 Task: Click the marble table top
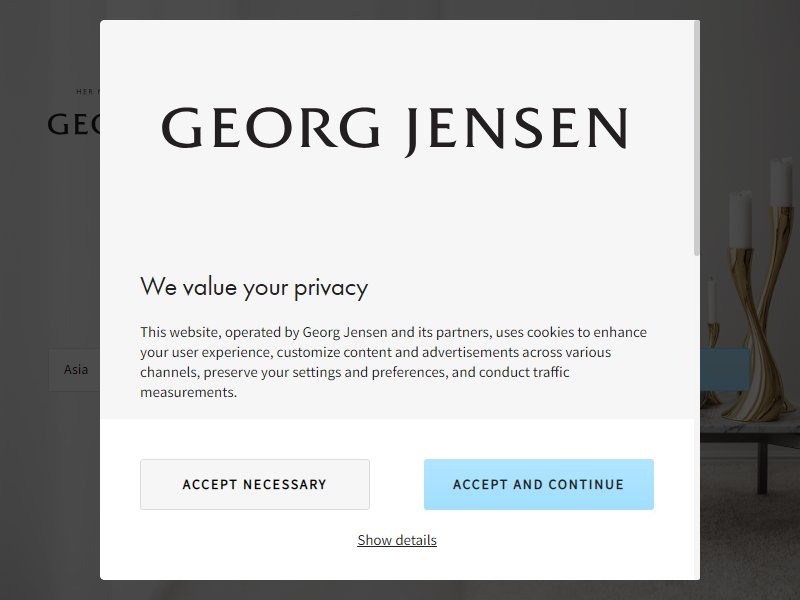click(750, 422)
